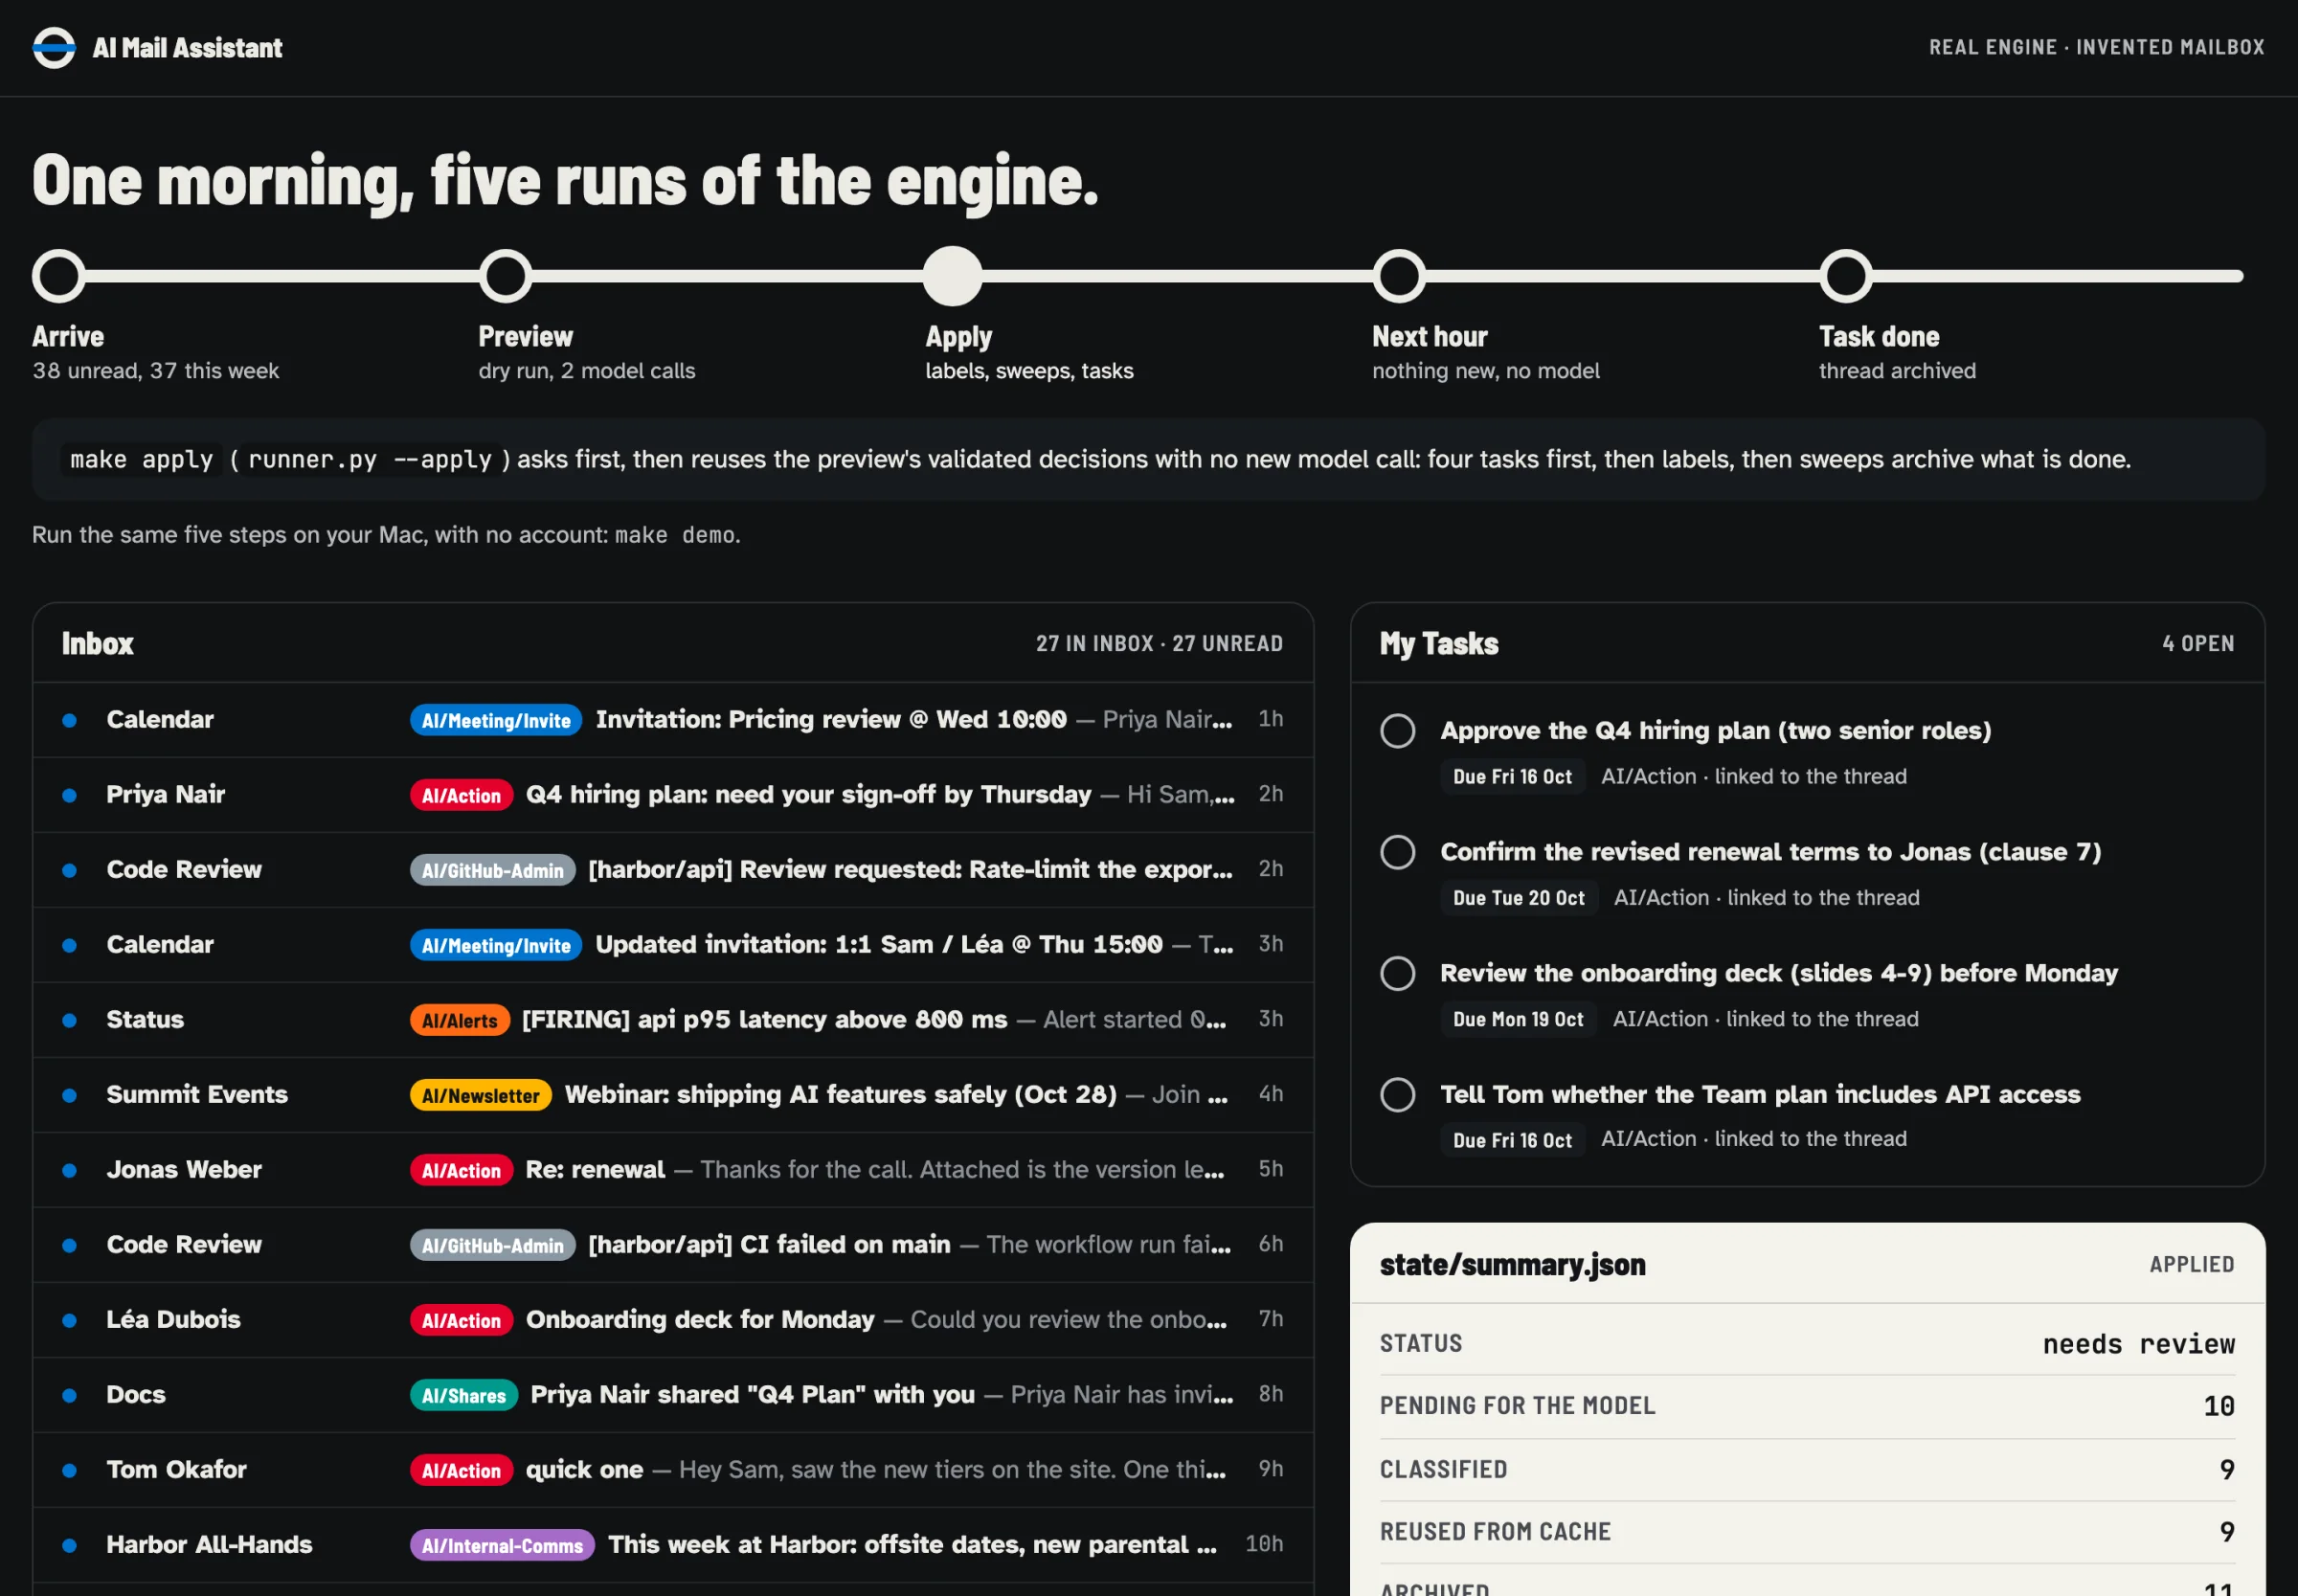Image resolution: width=2298 pixels, height=1596 pixels.
Task: Complete the Approve Q4 hiring plan task
Action: [x=1398, y=731]
